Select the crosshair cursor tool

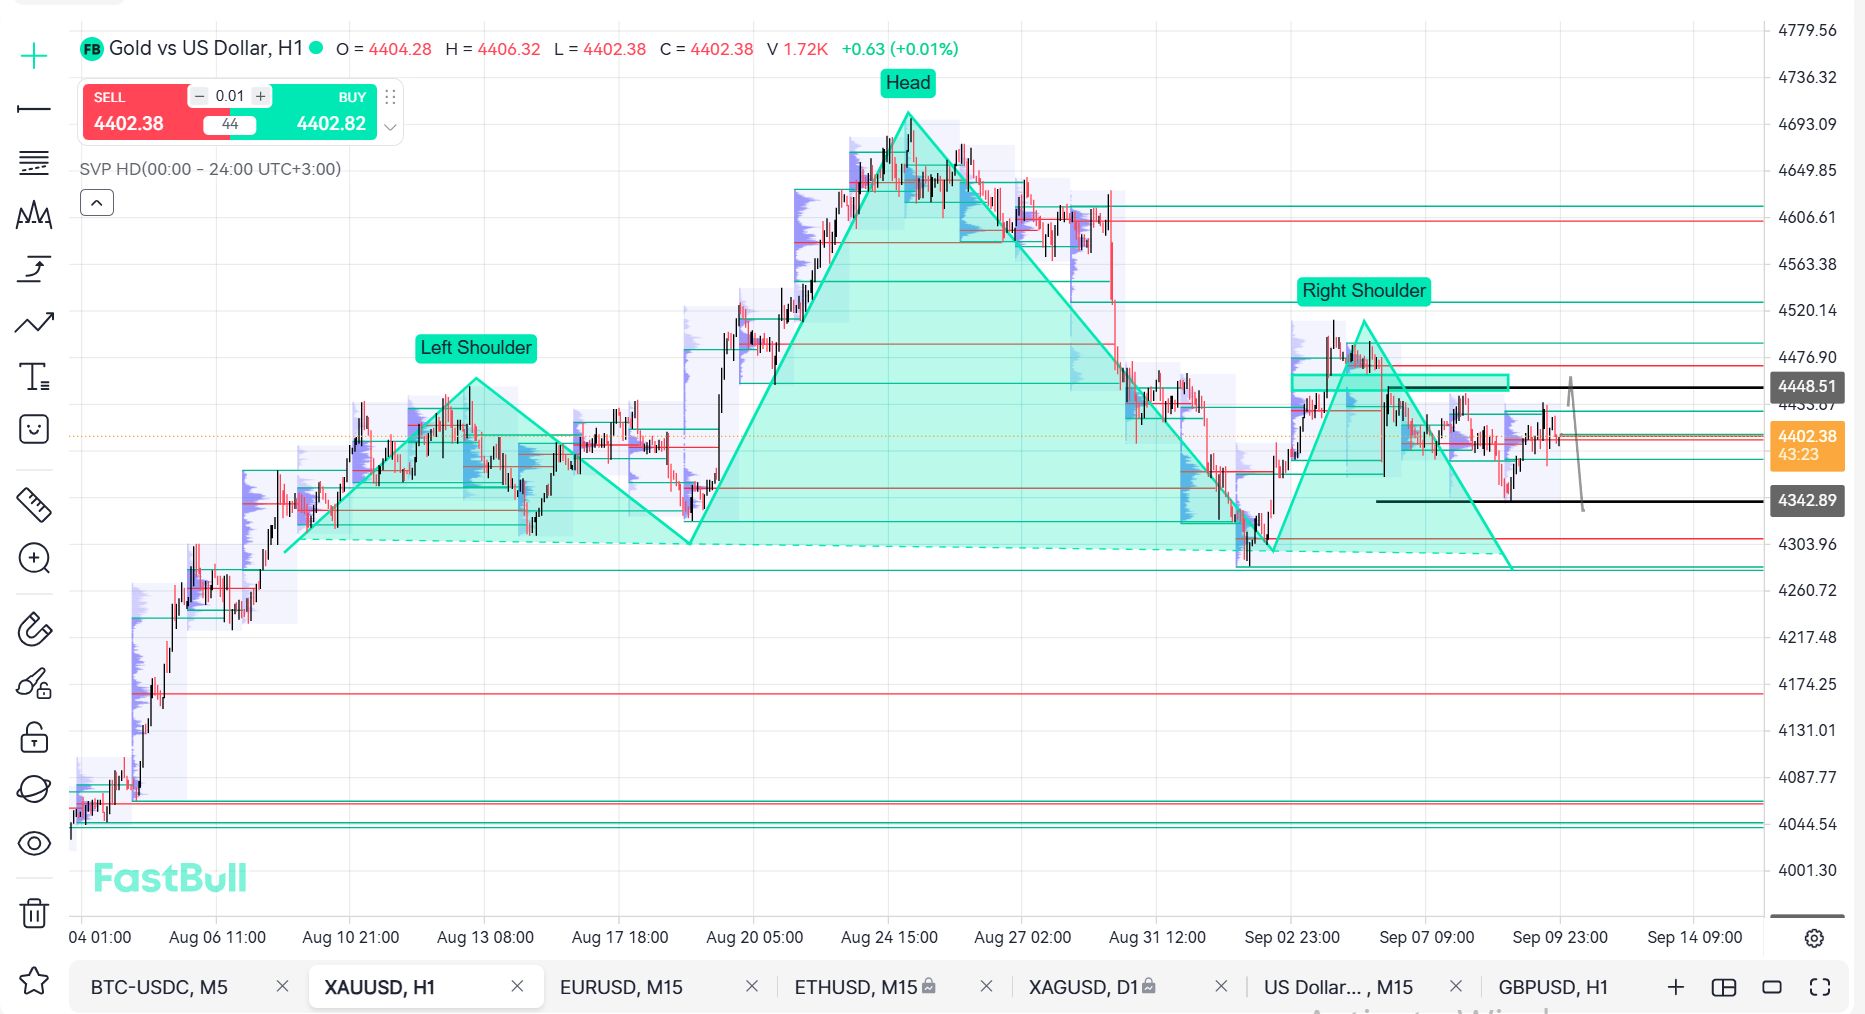coord(34,55)
